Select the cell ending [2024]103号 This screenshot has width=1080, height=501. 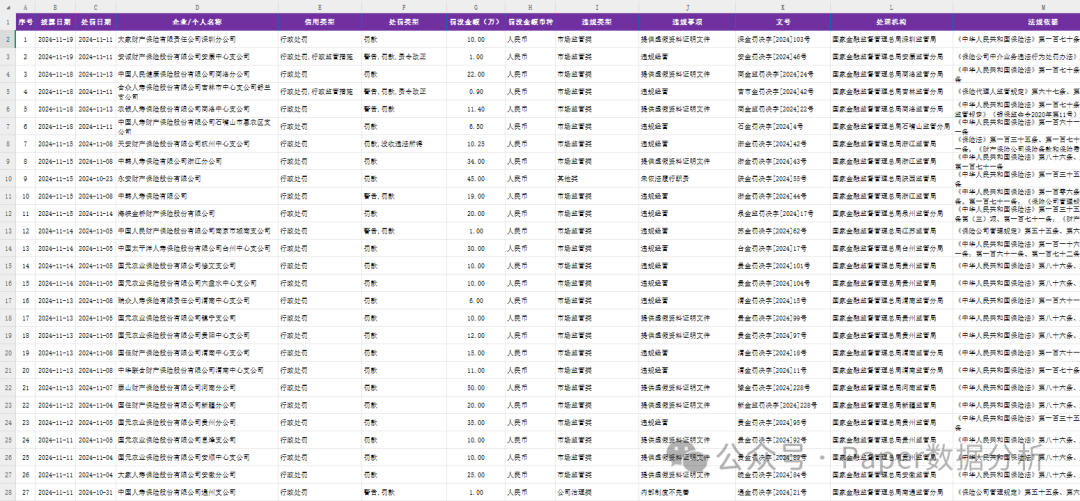point(783,39)
